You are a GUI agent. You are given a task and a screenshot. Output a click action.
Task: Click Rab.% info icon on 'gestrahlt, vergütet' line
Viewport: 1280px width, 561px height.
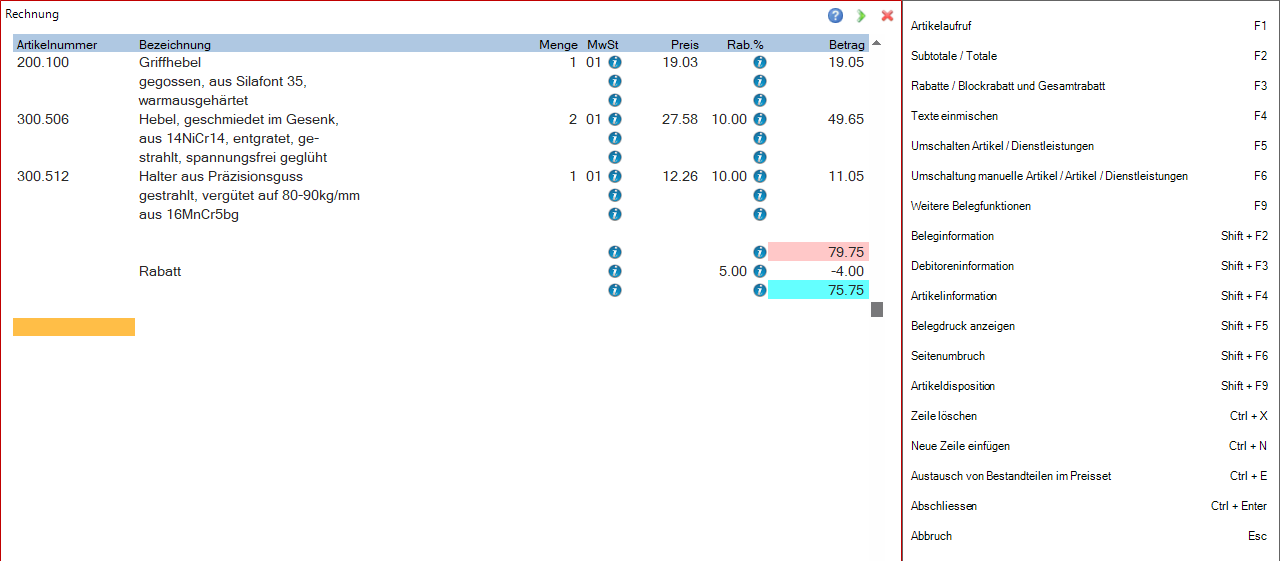coord(760,195)
